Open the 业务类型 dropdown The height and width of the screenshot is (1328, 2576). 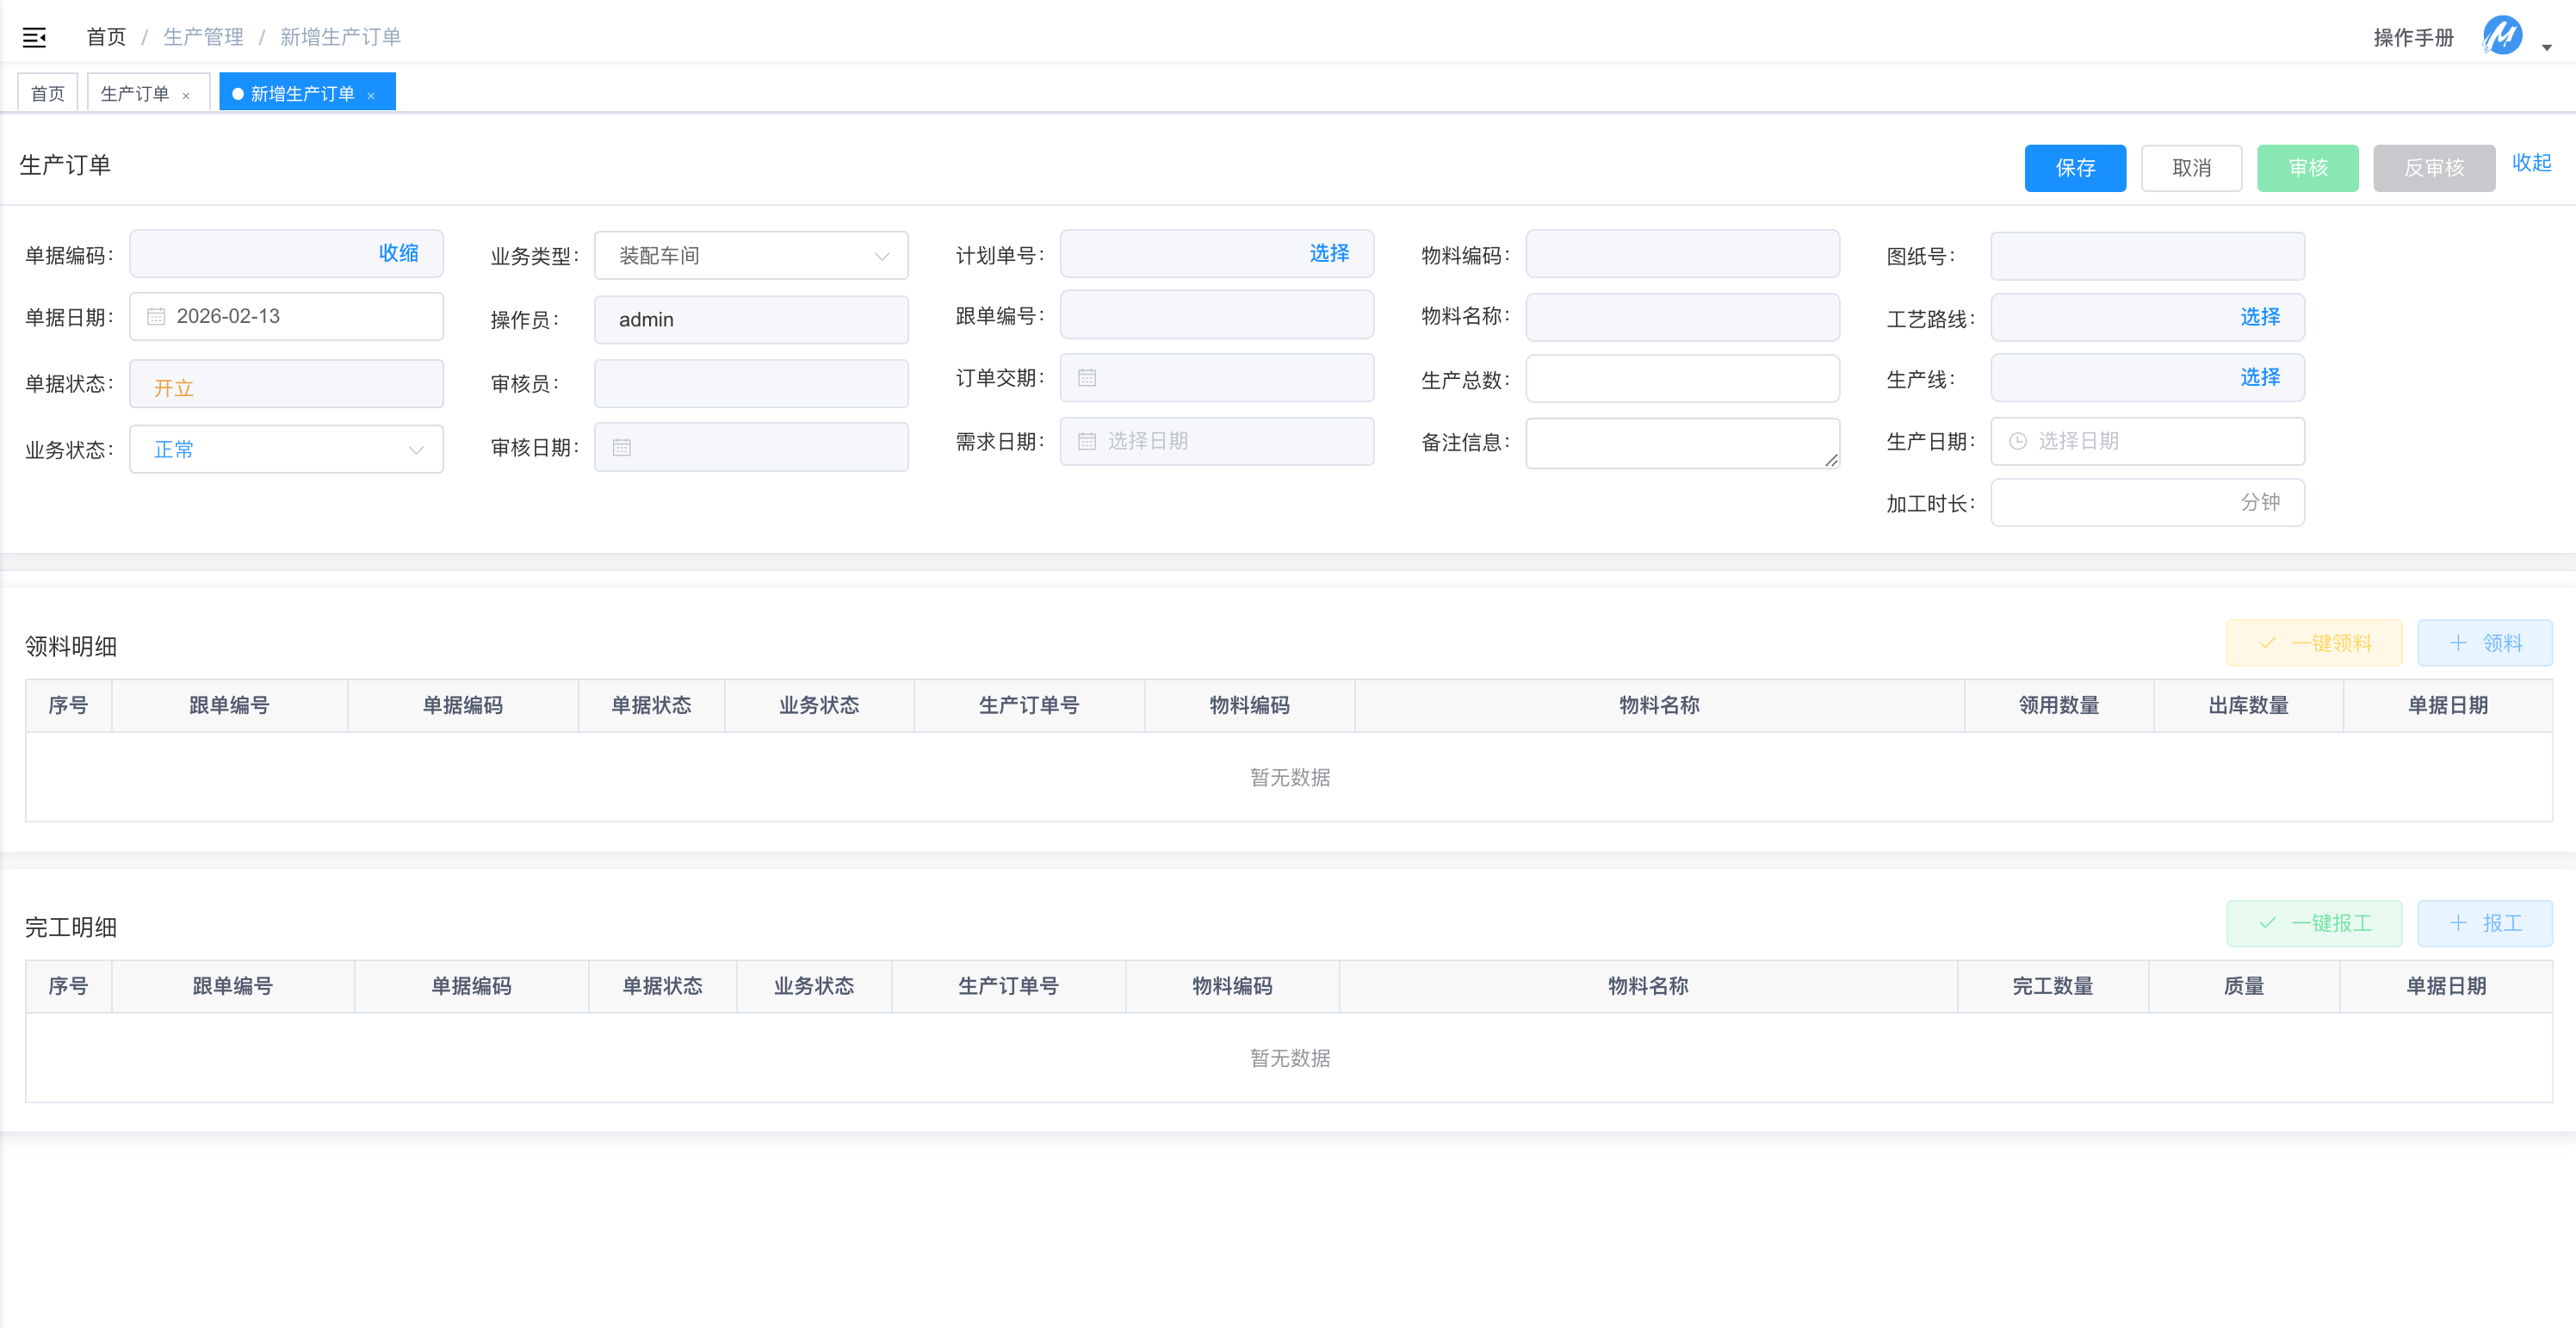click(750, 256)
